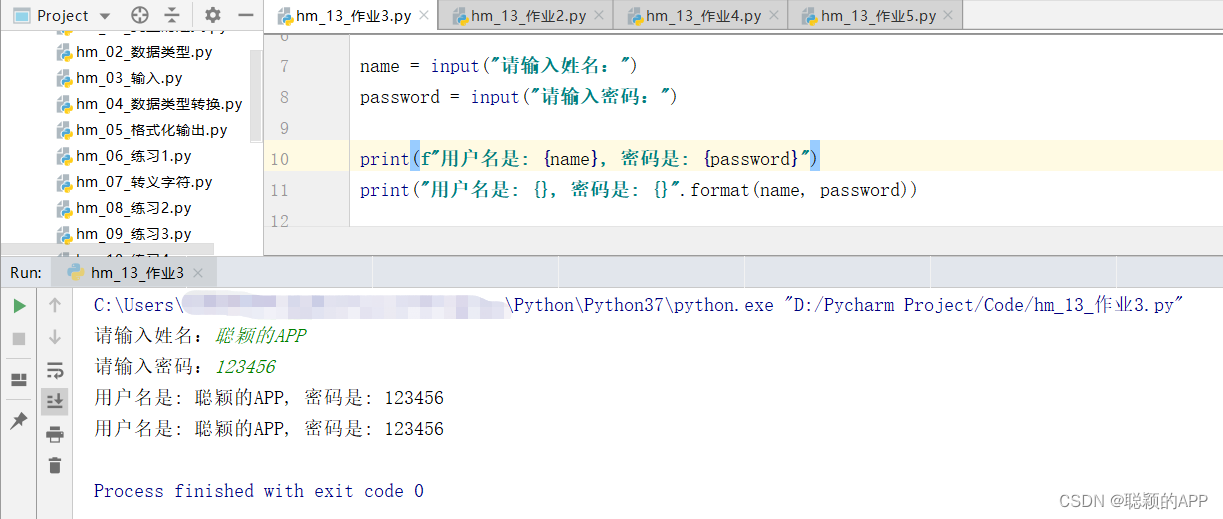Image resolution: width=1223 pixels, height=519 pixels.
Task: Click the print console output icon
Action: click(x=55, y=434)
